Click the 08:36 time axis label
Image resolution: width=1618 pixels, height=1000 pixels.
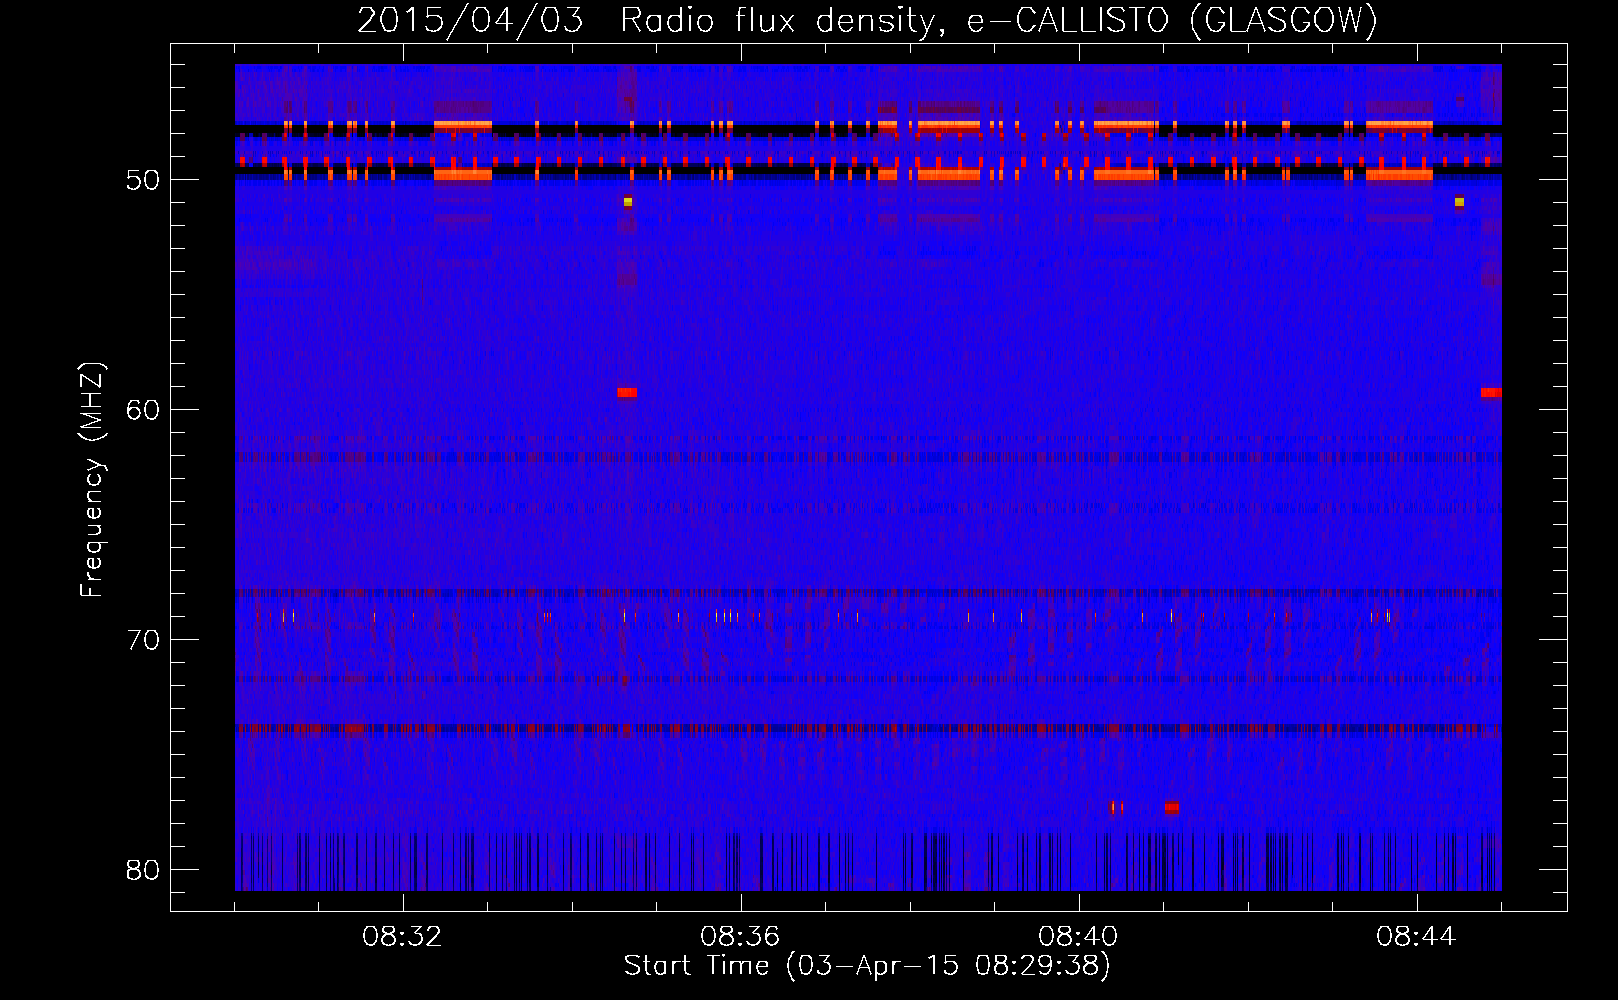click(x=740, y=937)
